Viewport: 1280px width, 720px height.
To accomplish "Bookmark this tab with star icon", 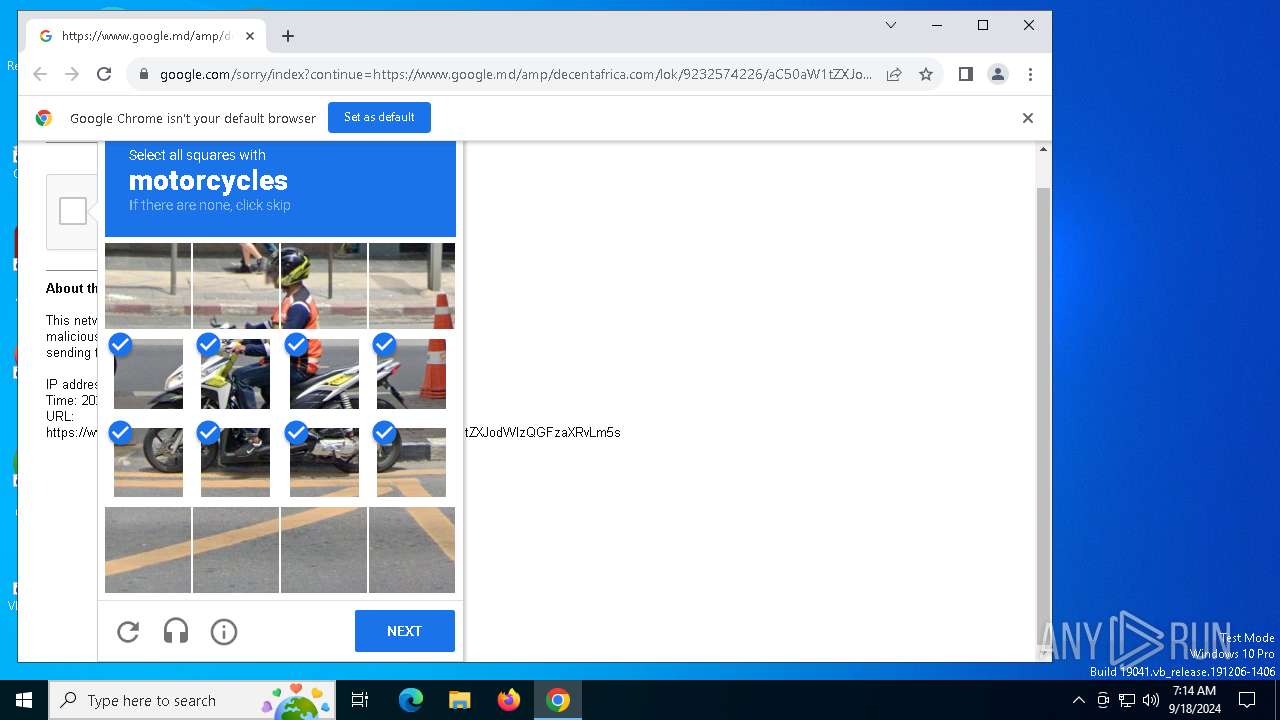I will 926,74.
